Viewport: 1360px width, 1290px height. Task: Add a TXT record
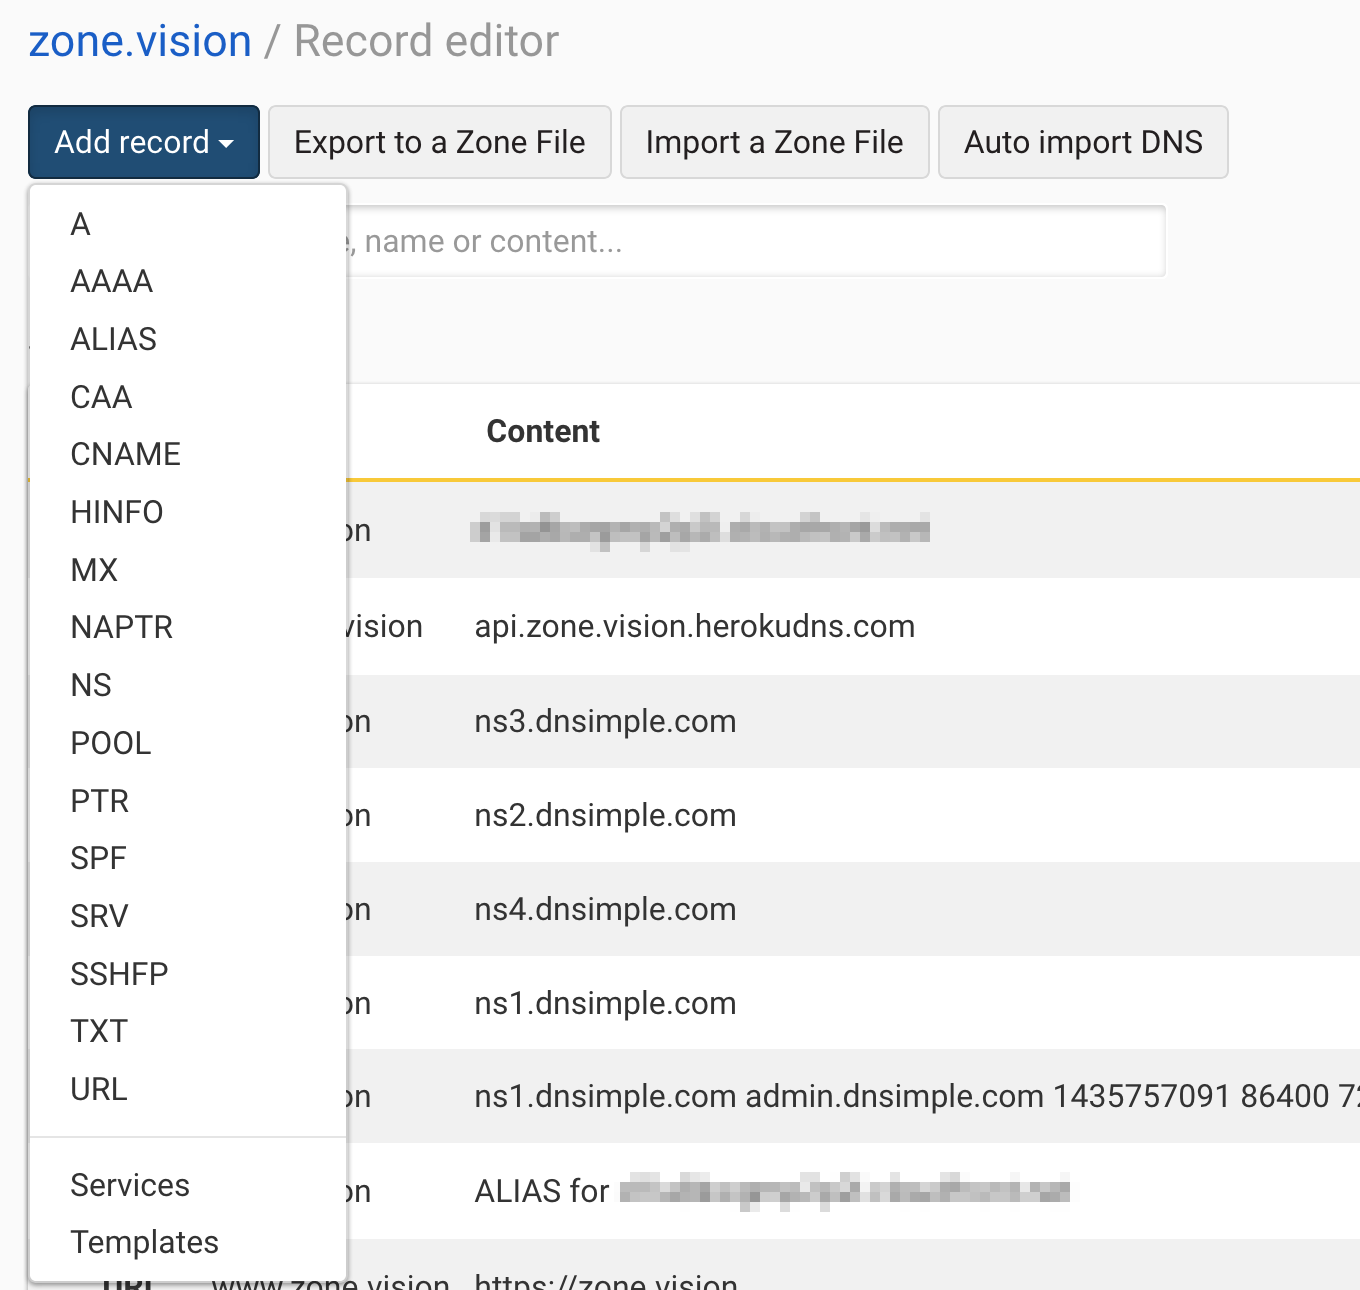99,1031
